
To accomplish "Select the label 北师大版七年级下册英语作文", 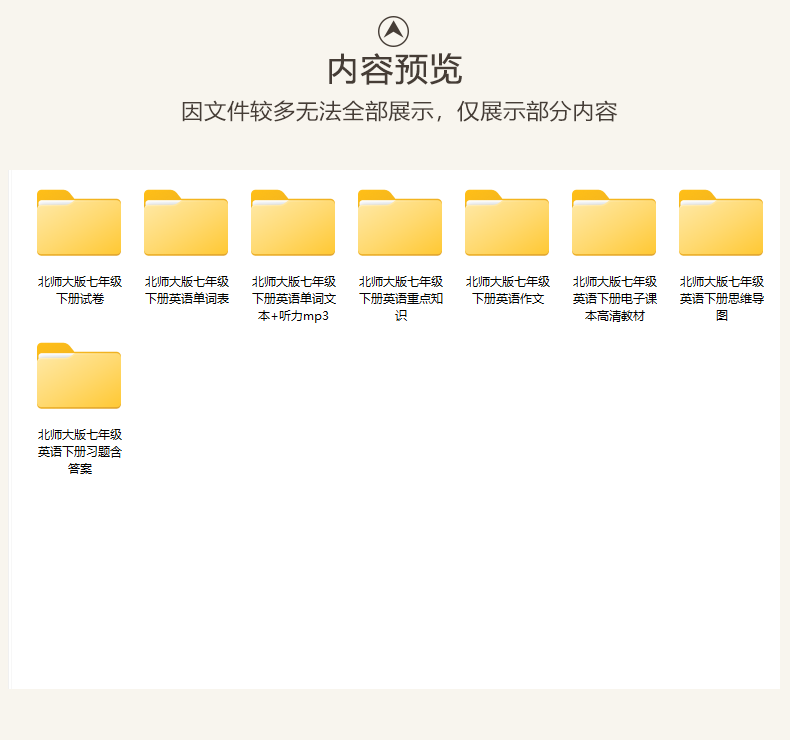I will point(508,290).
